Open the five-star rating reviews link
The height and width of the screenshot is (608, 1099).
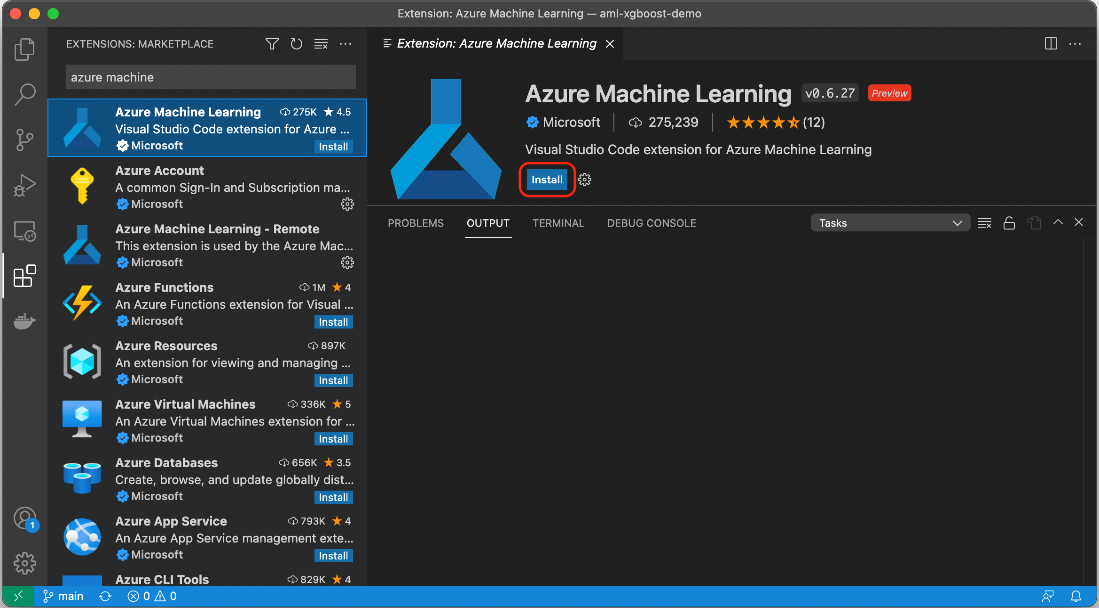(775, 122)
